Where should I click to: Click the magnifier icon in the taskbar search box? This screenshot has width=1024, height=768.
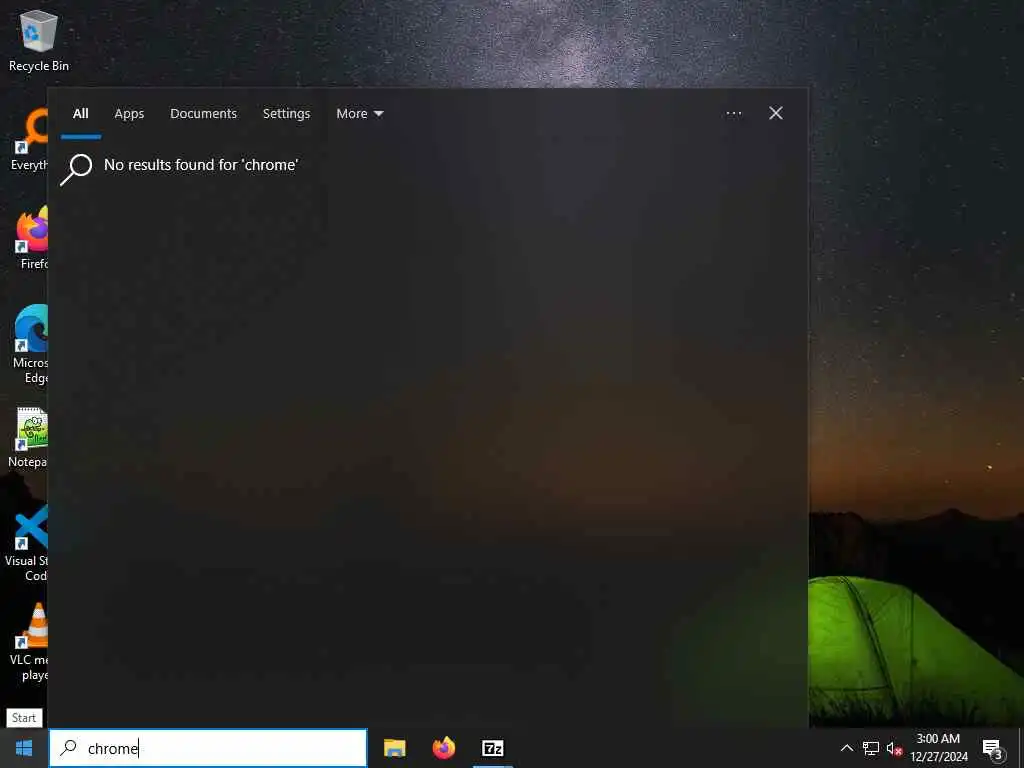pos(69,748)
